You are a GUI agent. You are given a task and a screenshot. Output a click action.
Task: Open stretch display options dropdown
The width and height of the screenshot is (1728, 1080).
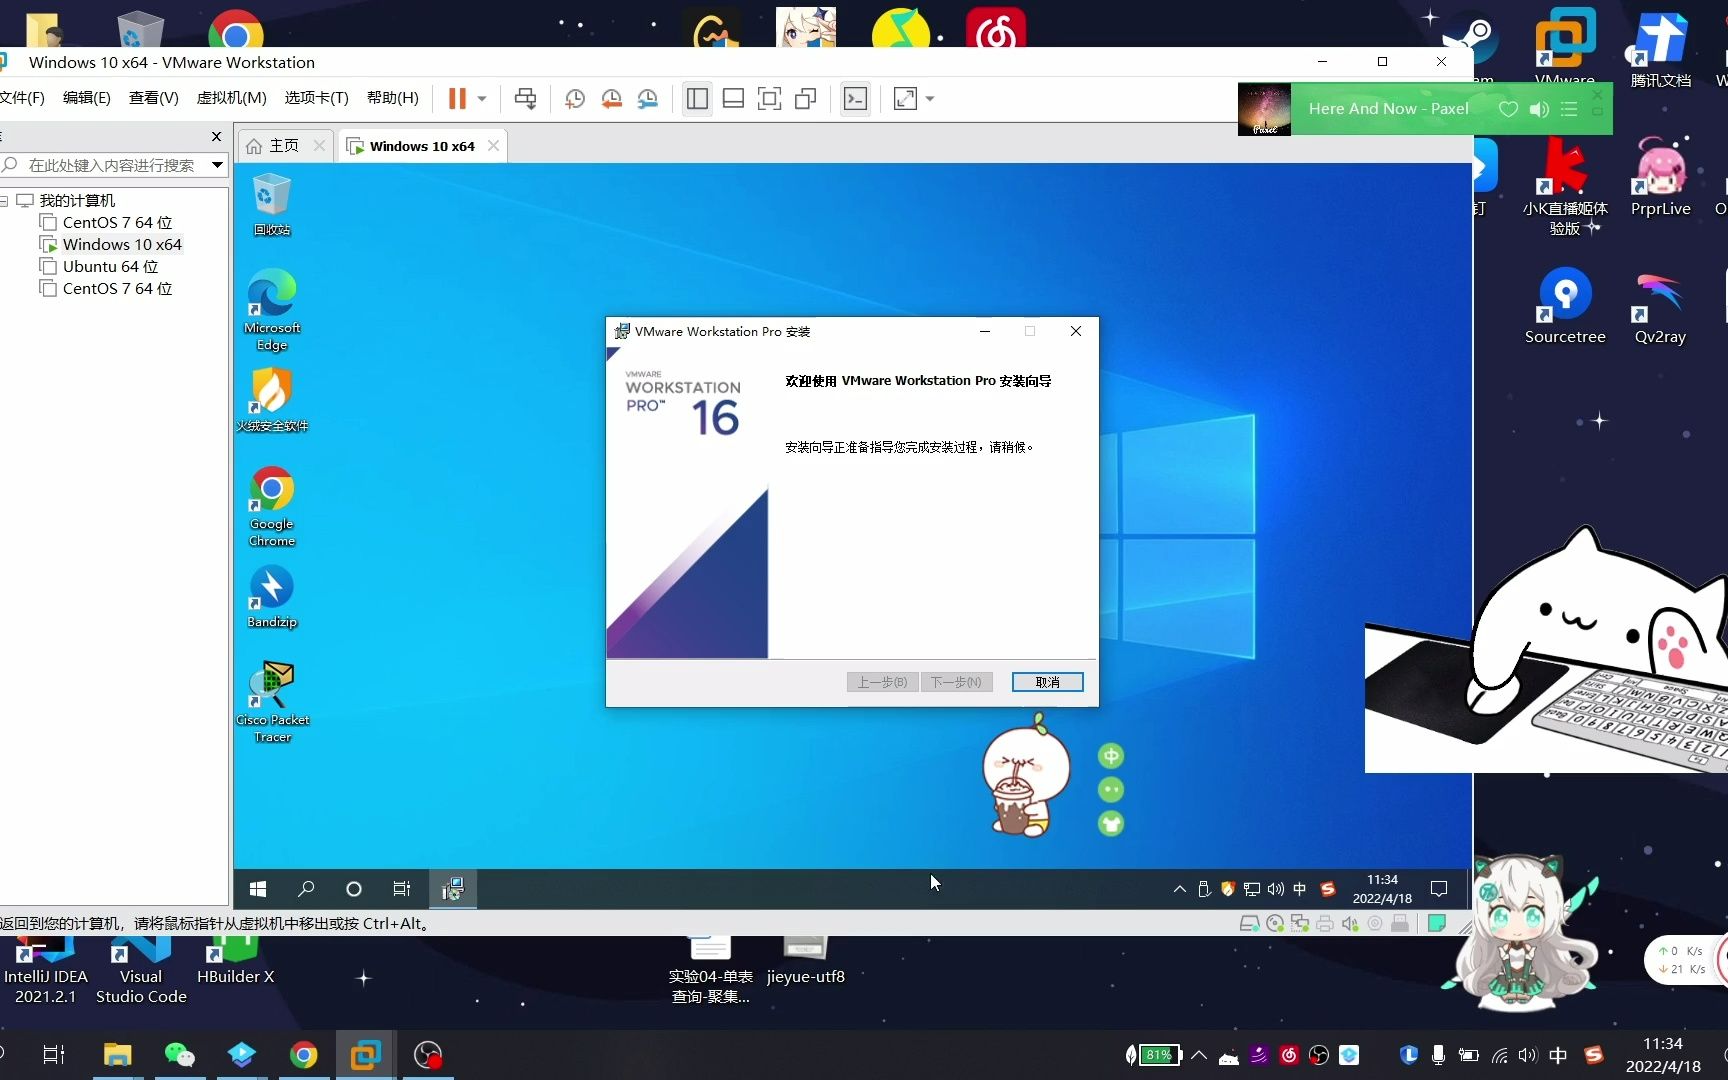pos(930,98)
